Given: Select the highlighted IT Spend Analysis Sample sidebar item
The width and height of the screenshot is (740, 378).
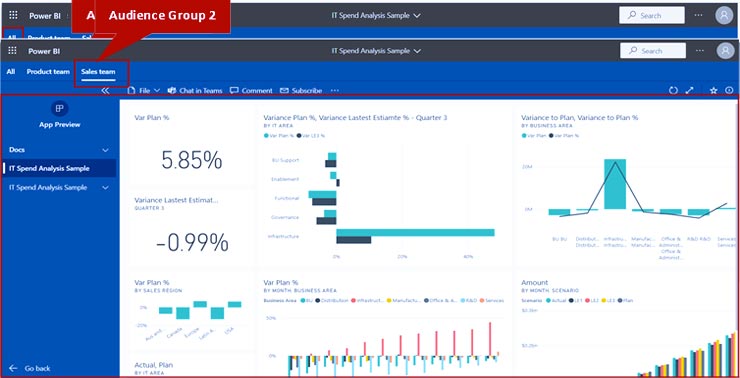Looking at the screenshot, I should coord(59,168).
